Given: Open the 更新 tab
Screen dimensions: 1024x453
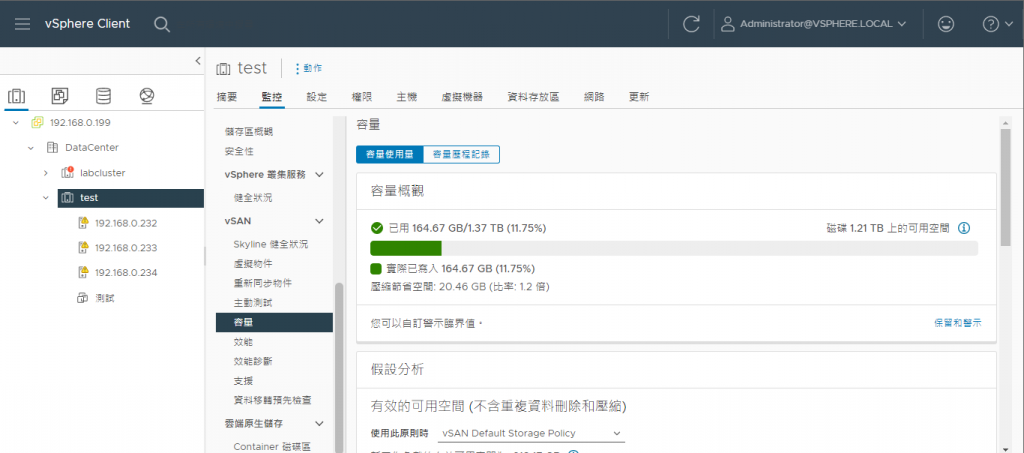Looking at the screenshot, I should (639, 97).
